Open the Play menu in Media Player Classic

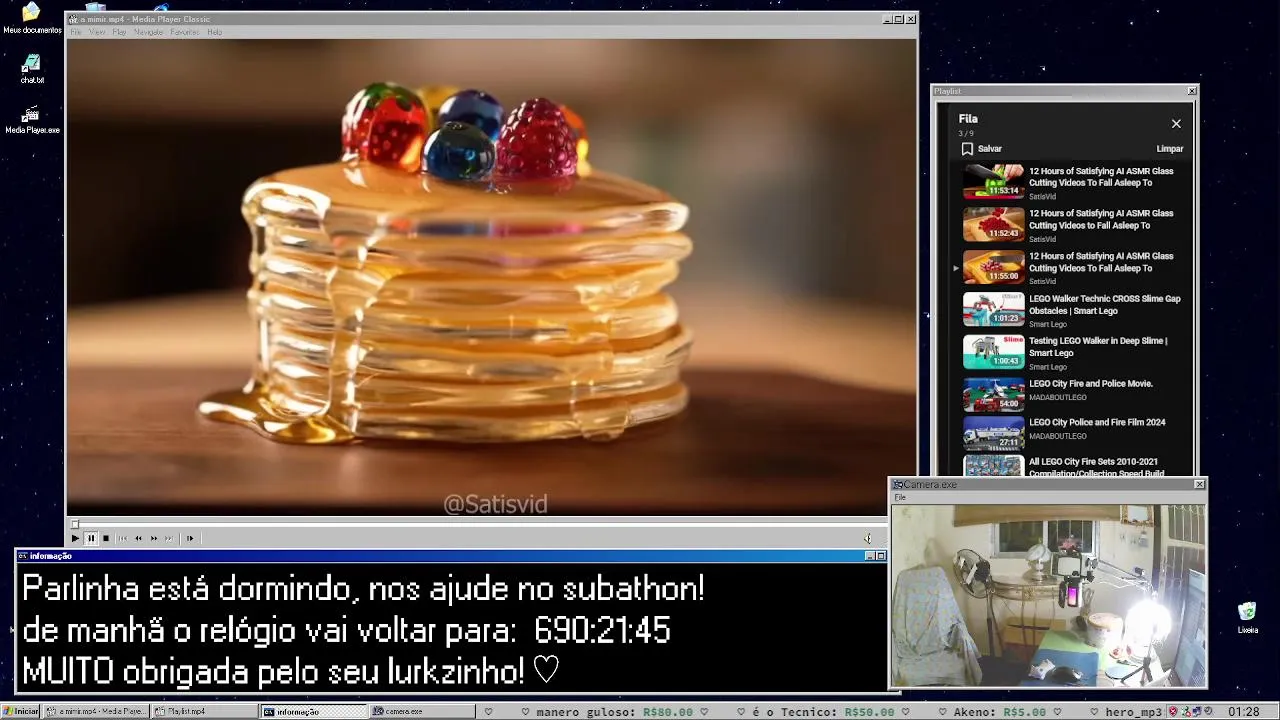119,32
